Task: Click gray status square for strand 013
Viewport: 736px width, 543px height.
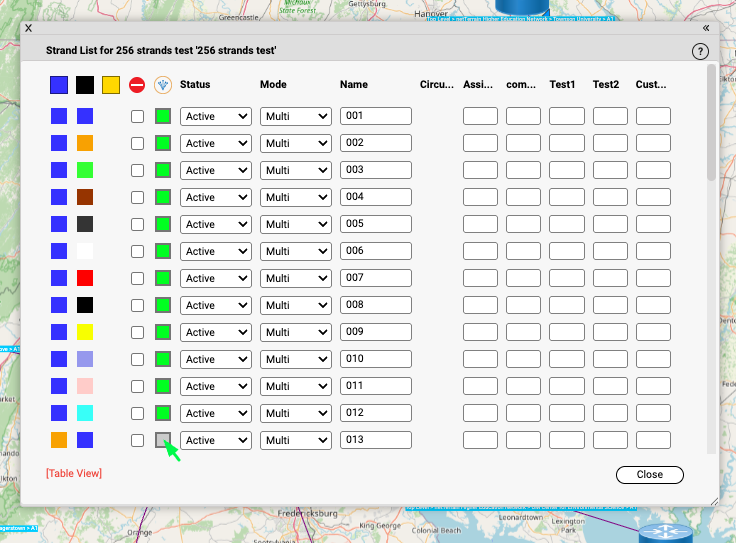Action: [163, 440]
